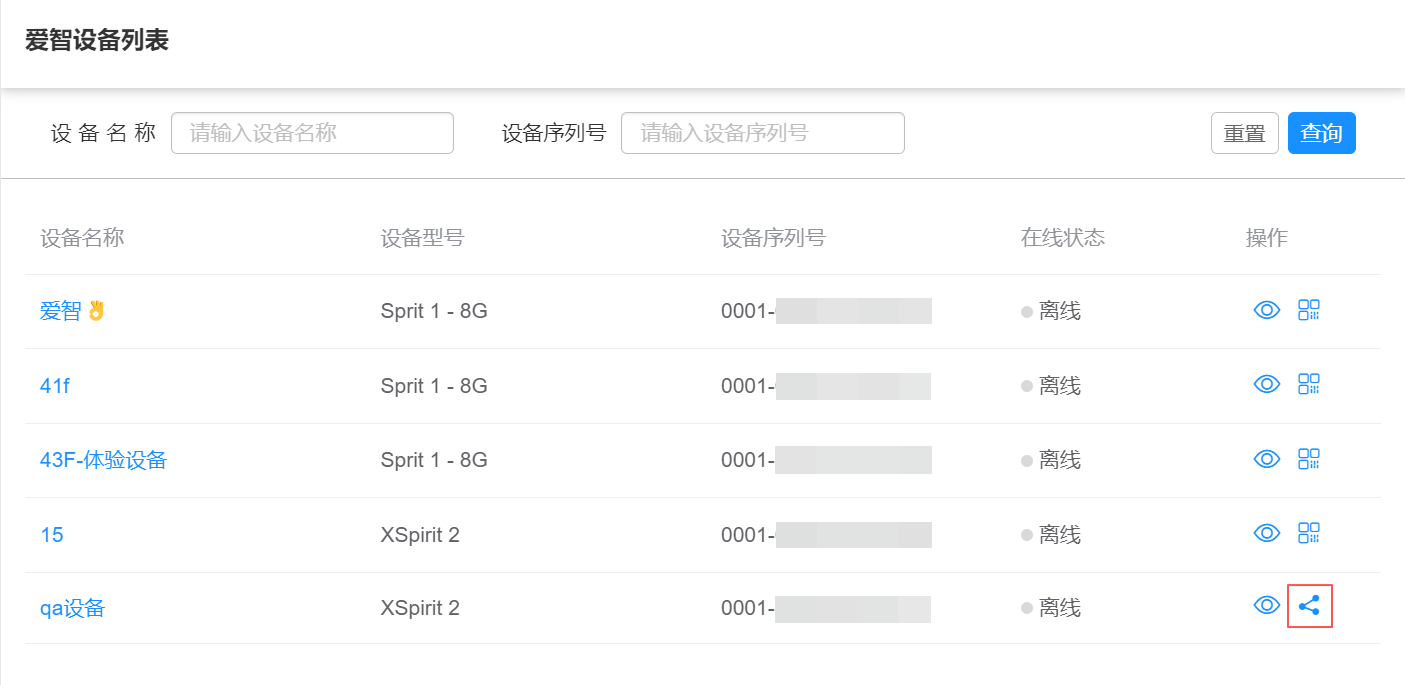This screenshot has width=1405, height=685.
Task: Open QR code icon in device 15 row
Action: 1309,533
